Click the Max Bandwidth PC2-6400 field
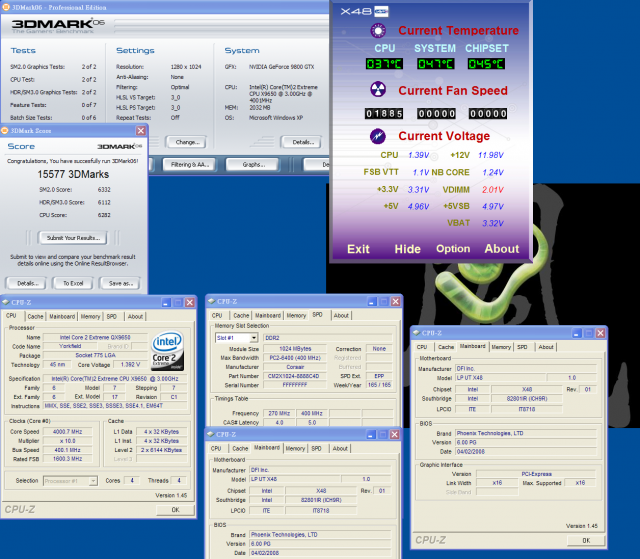 pos(295,358)
